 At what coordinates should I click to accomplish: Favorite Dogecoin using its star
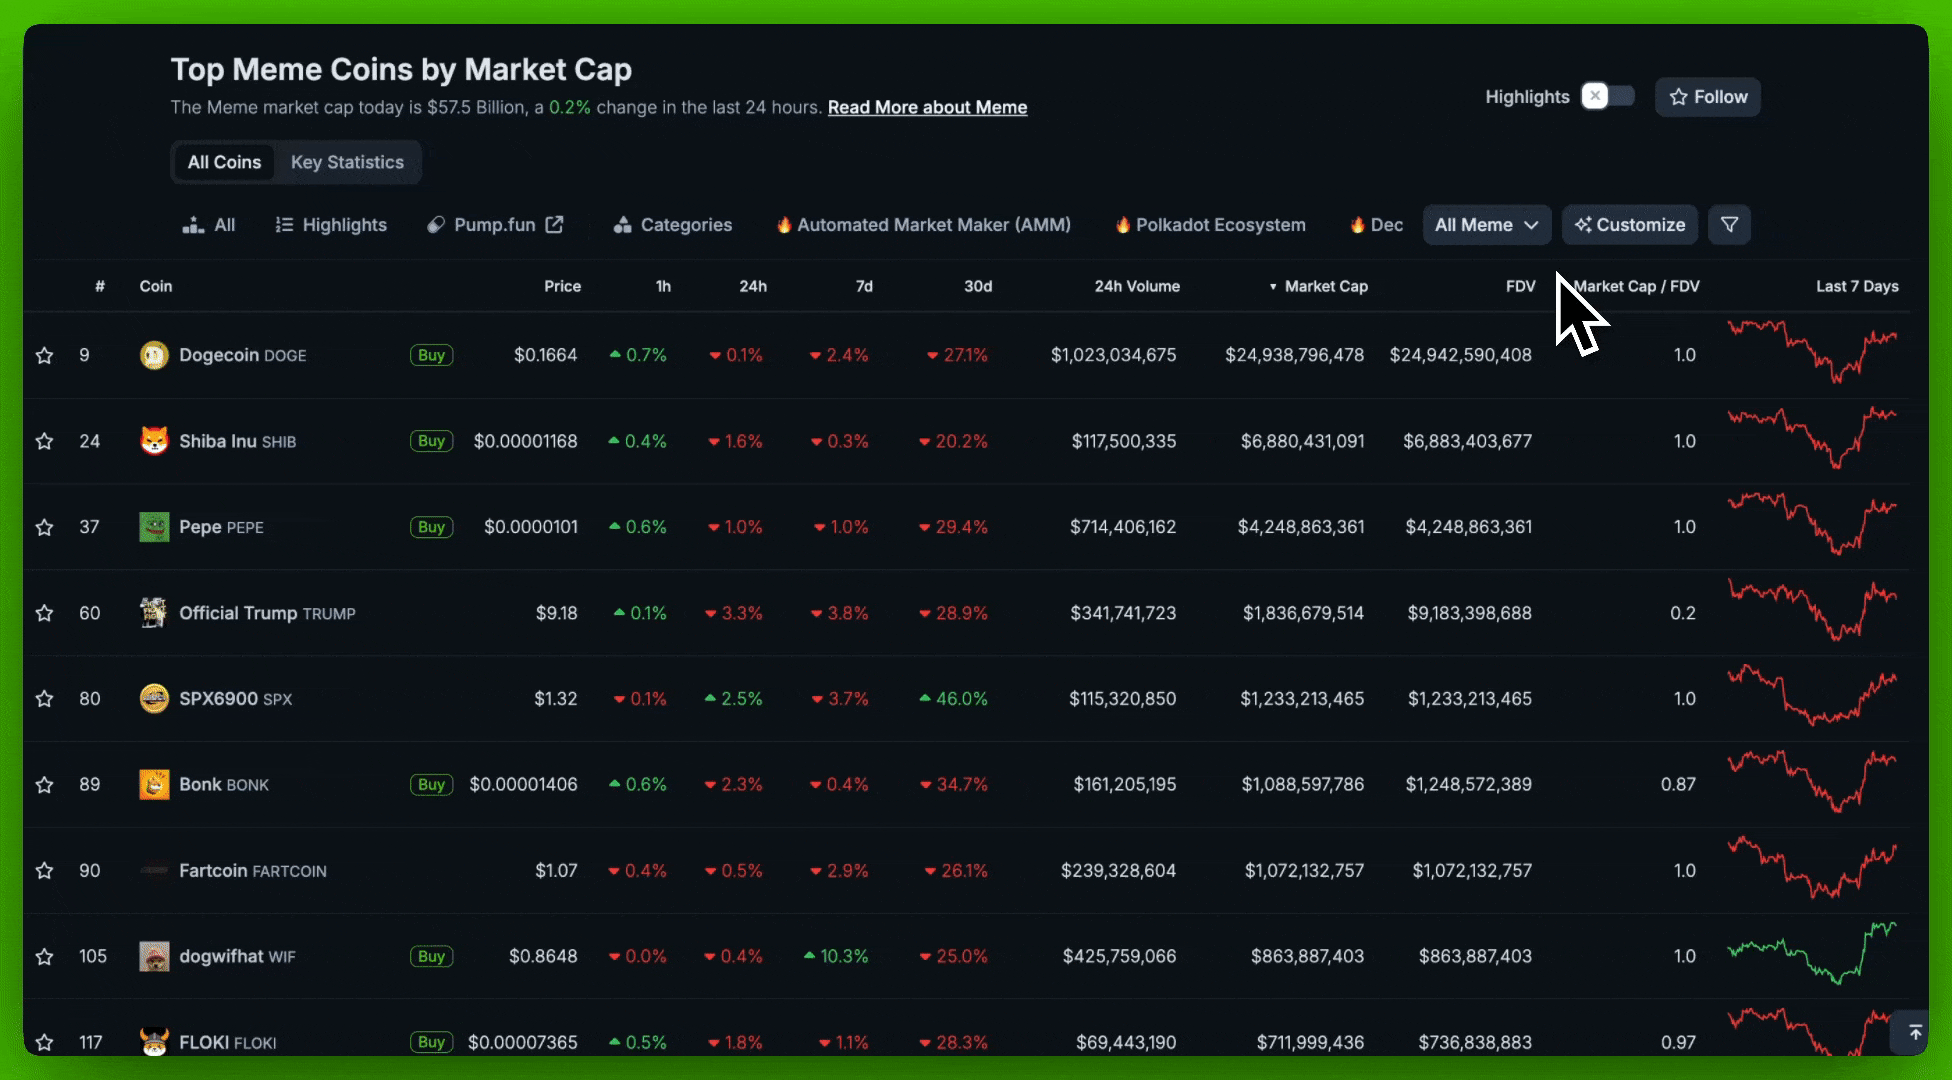tap(44, 354)
